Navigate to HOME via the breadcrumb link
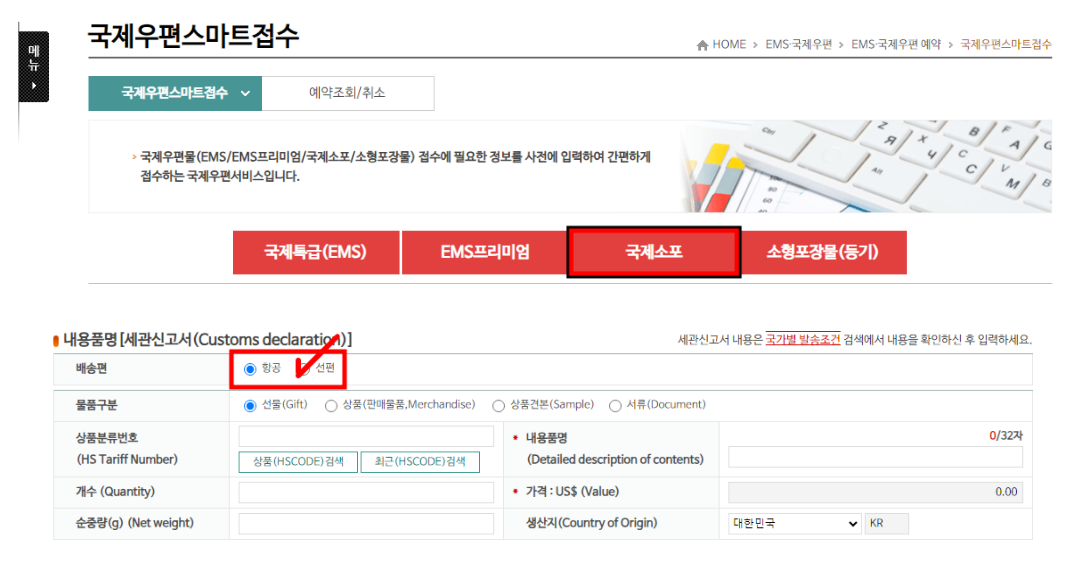This screenshot has width=1080, height=580. point(728,44)
